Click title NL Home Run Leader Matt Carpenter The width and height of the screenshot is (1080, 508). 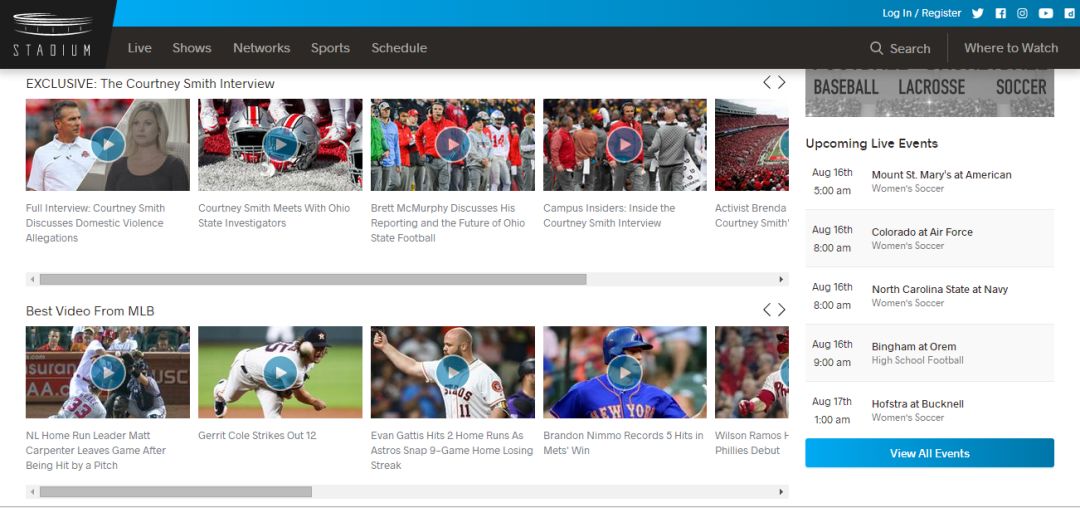pyautogui.click(x=96, y=450)
